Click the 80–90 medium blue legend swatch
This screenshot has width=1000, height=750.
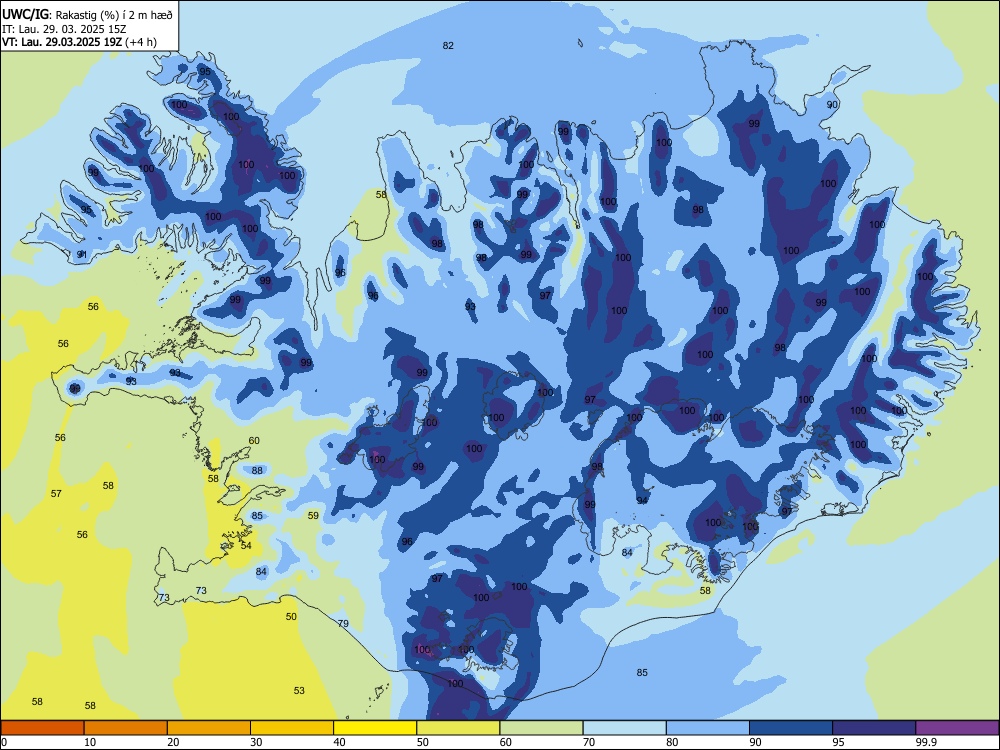(x=708, y=728)
